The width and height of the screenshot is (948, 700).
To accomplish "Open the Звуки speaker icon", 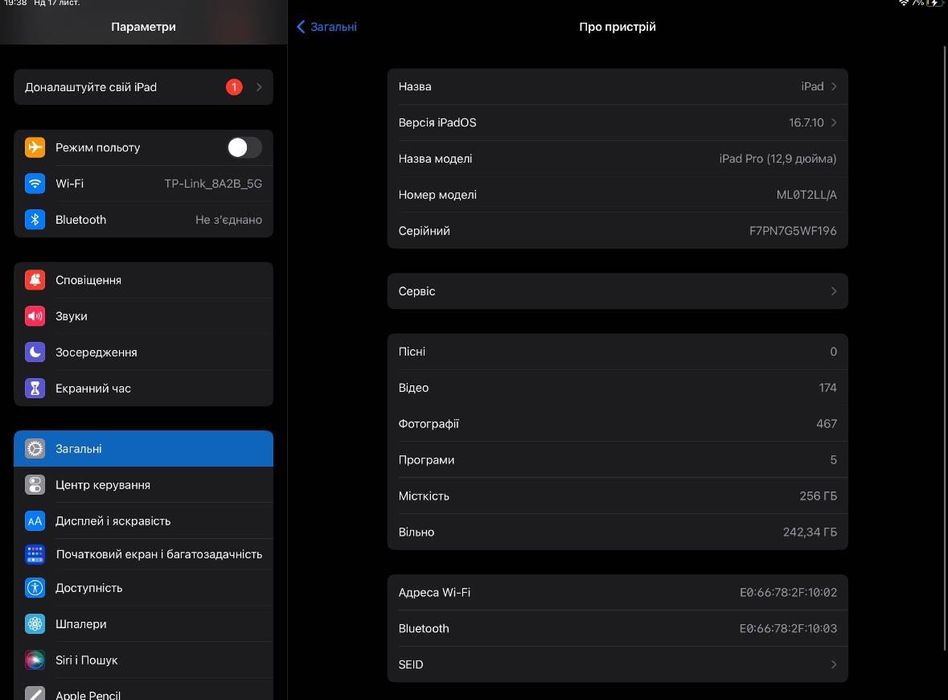I will click(x=34, y=316).
